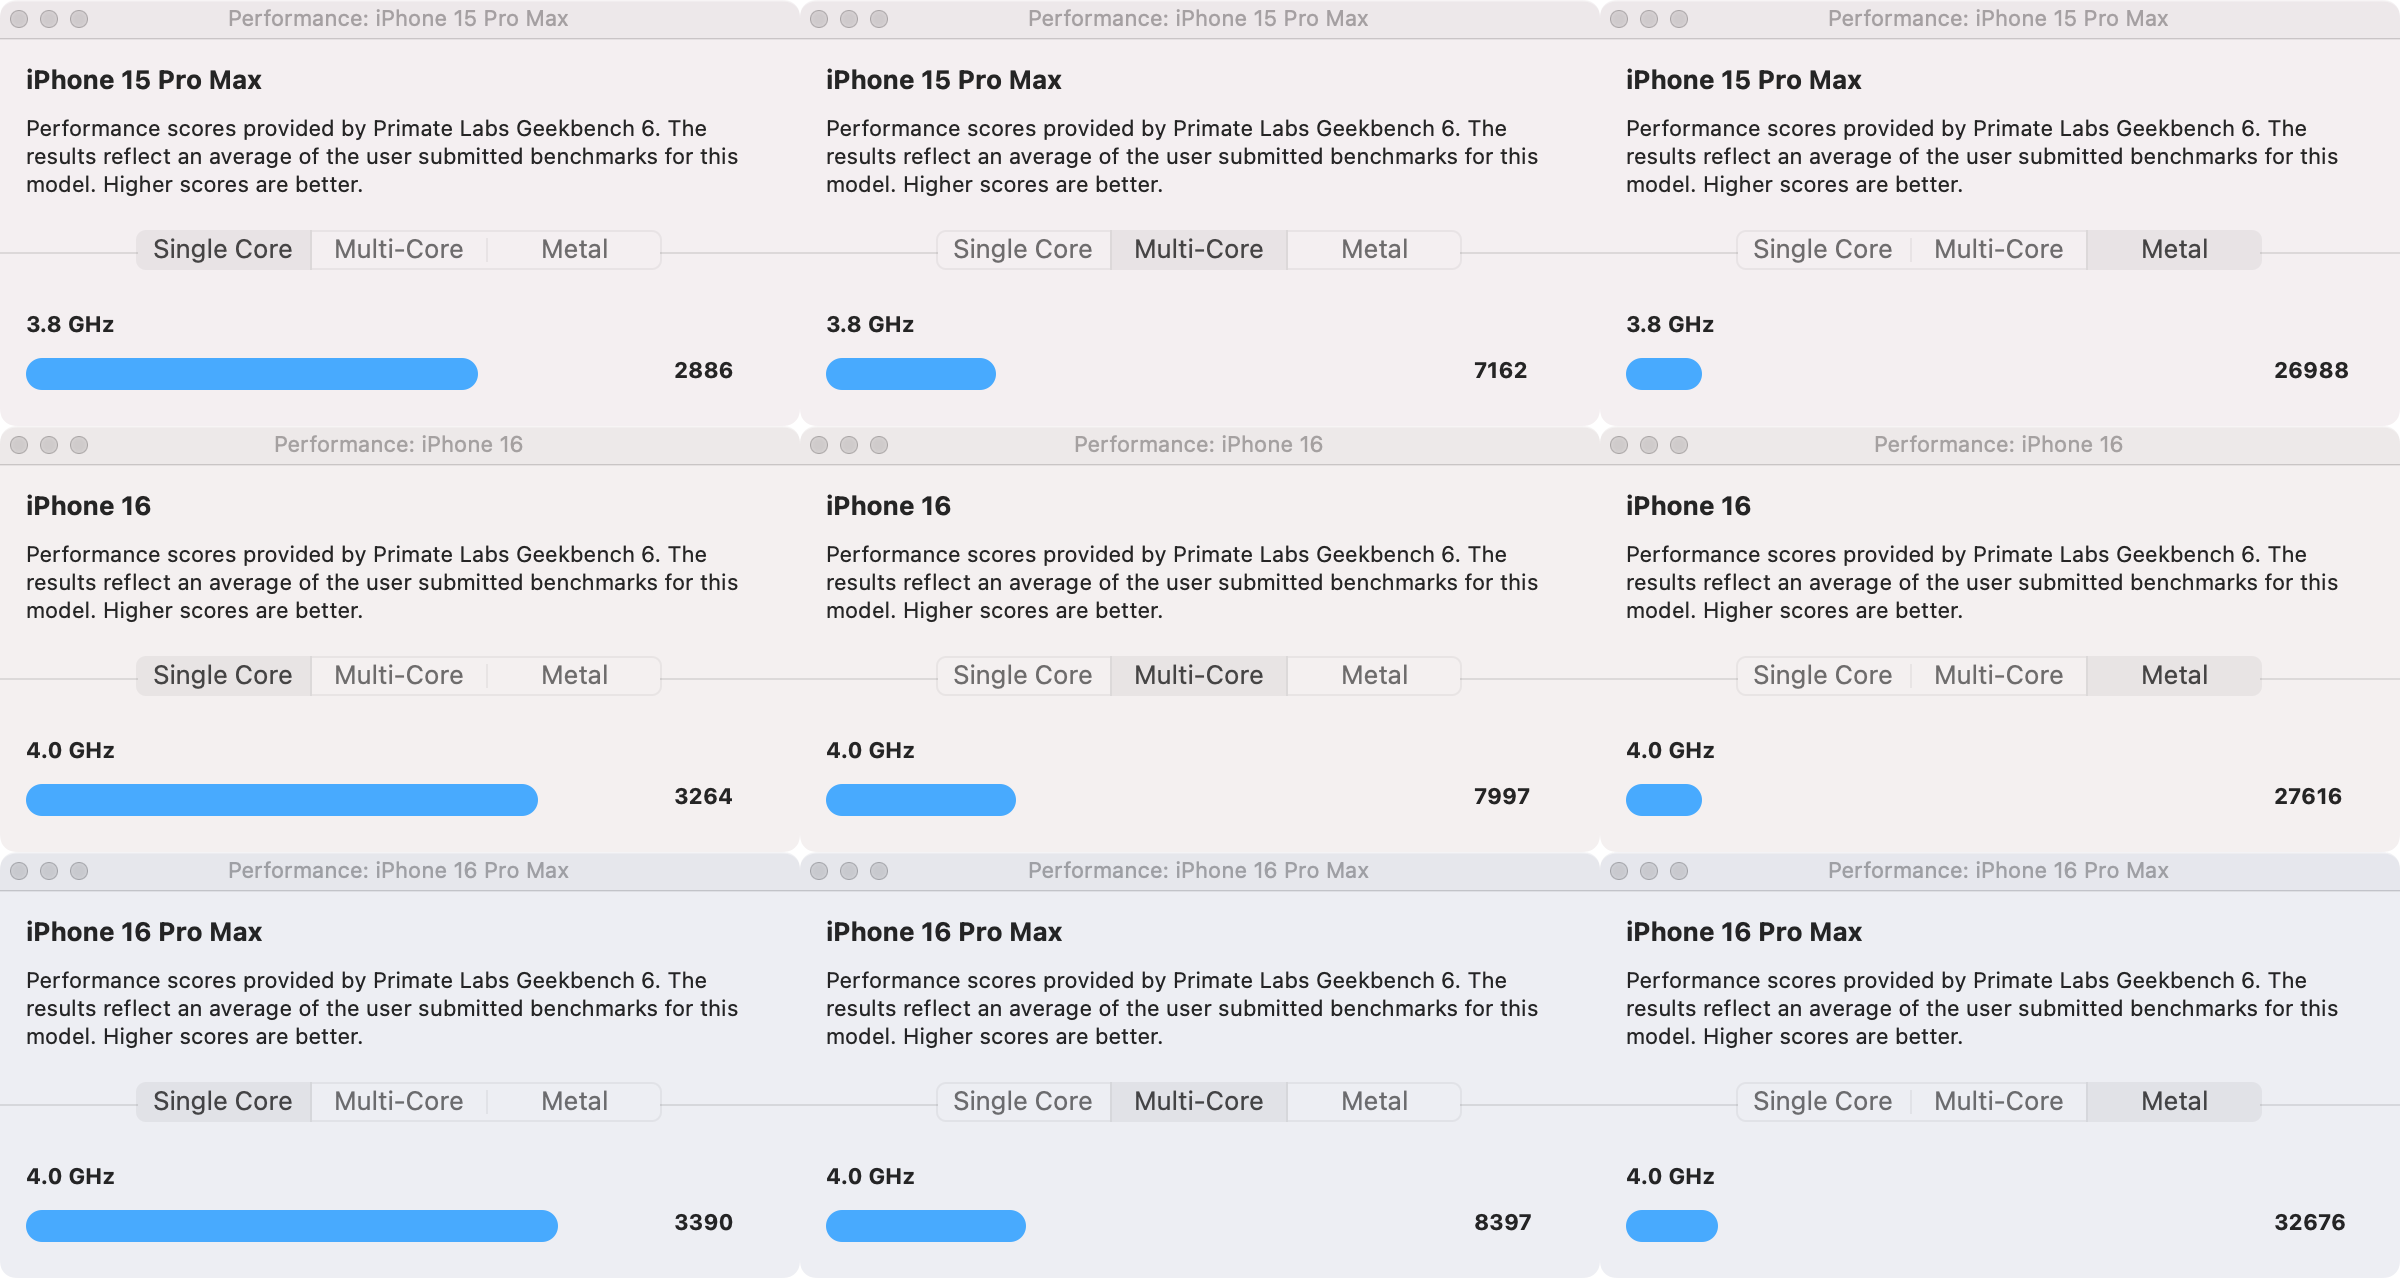
Task: Minimize the iPhone 16 Pro Max window scoring 3390
Action: coord(49,871)
